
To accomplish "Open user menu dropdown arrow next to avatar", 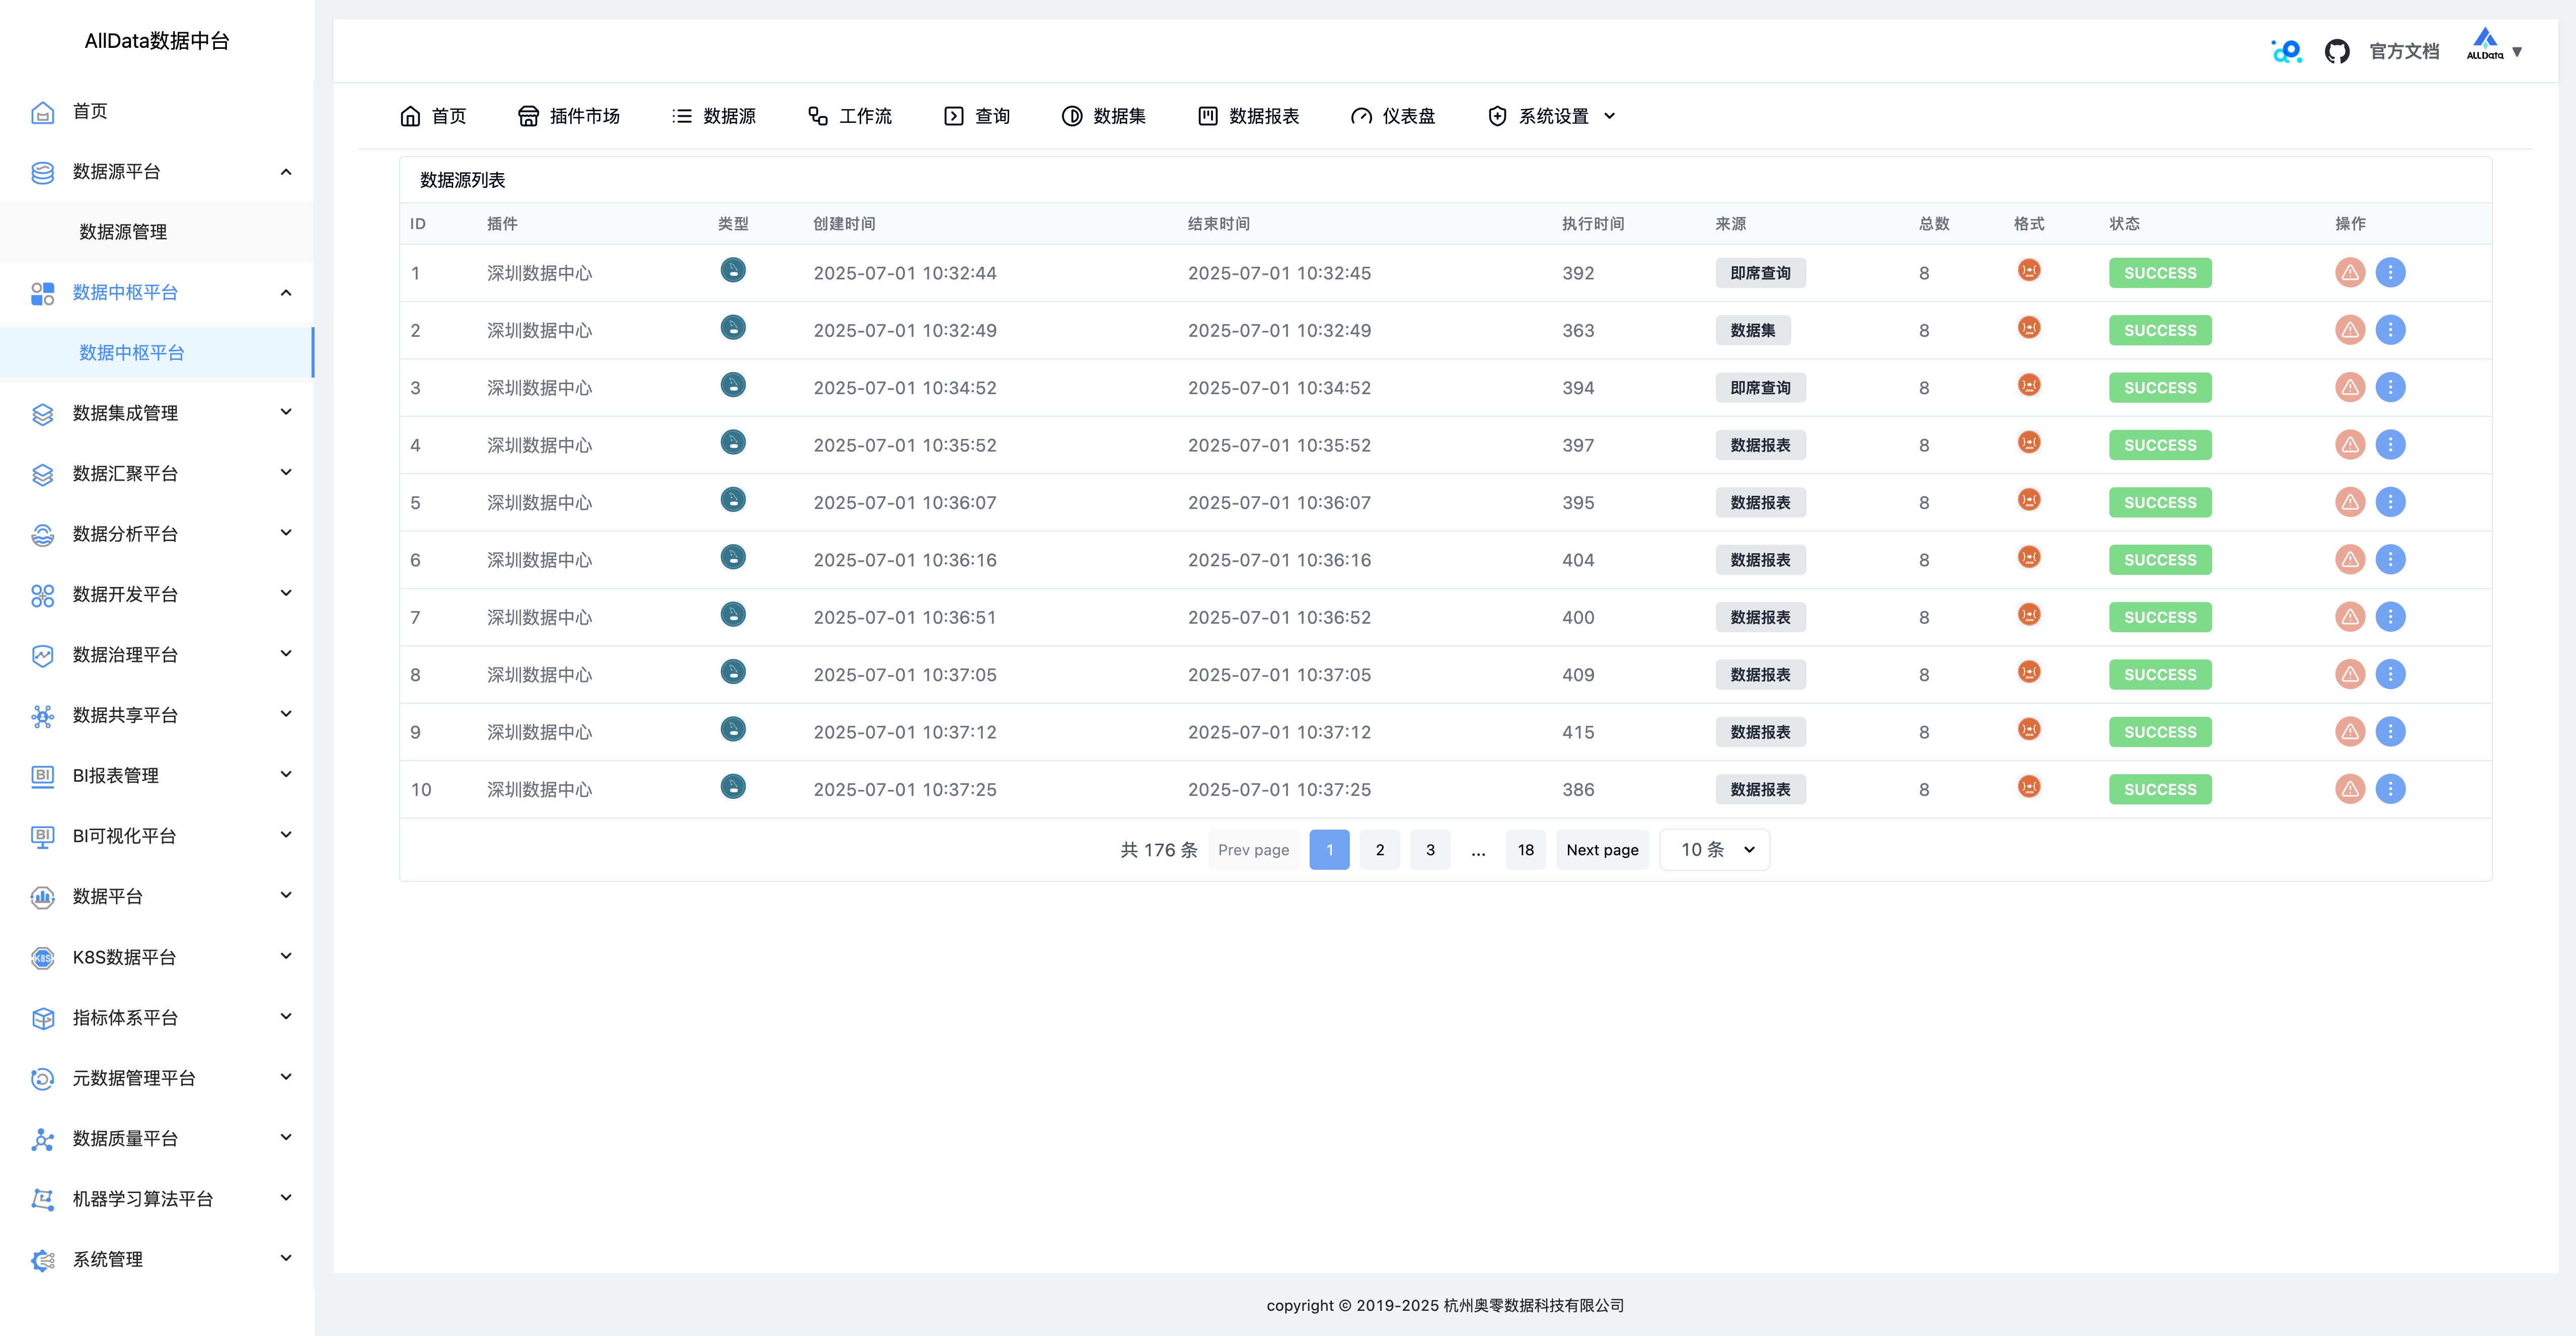I will click(2517, 52).
